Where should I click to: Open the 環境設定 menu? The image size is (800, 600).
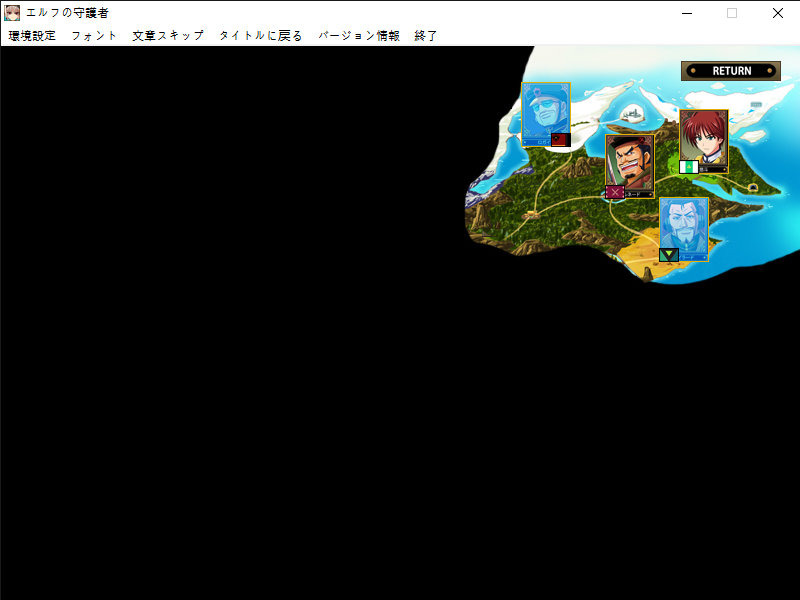point(32,36)
